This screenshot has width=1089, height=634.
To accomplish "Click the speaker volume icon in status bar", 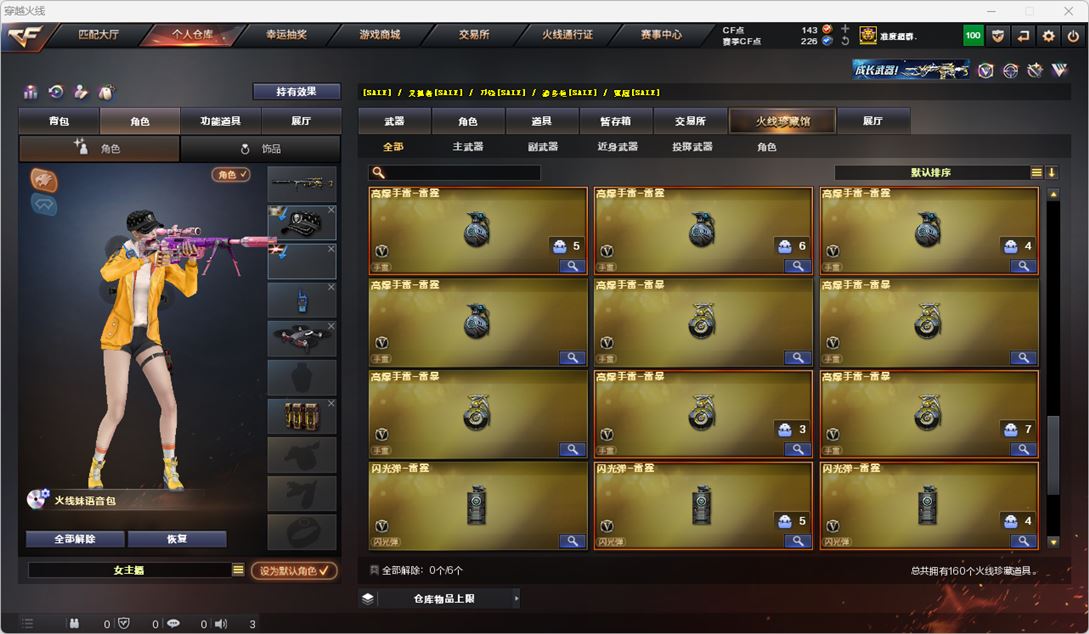I will click(x=221, y=624).
